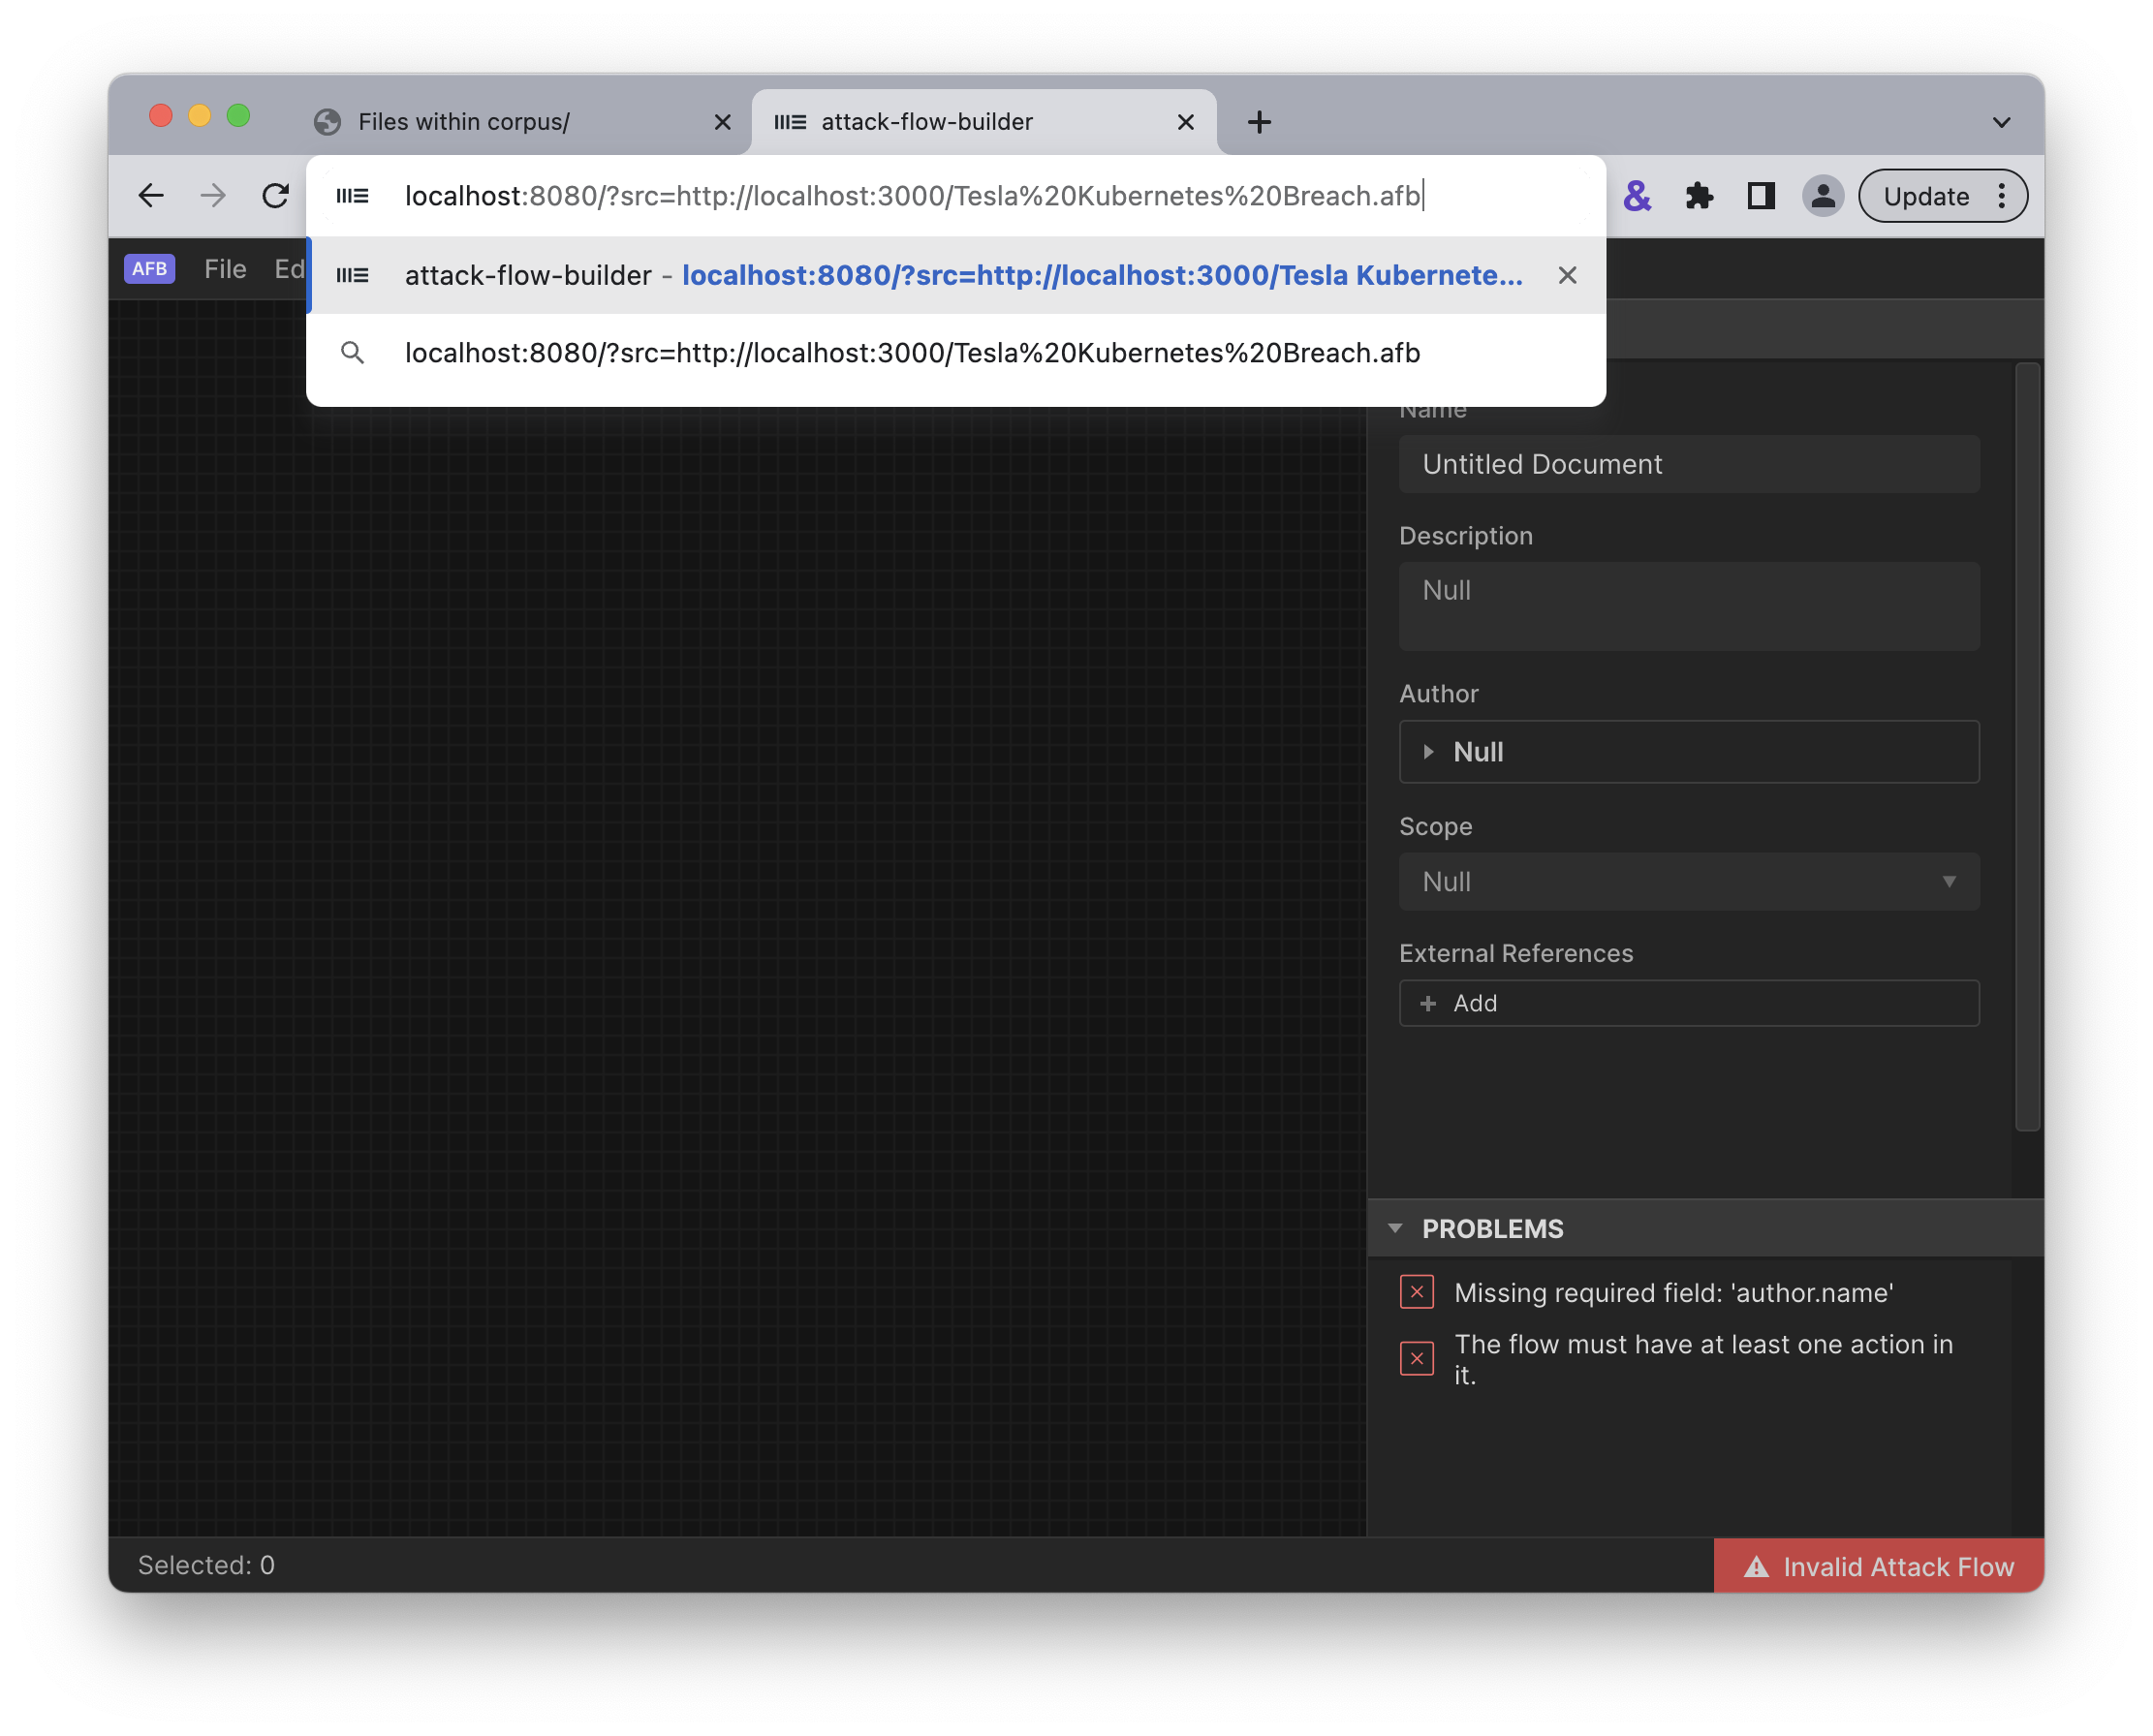This screenshot has width=2153, height=1736.
Task: Collapse the PROBLEMS section
Action: click(1396, 1229)
